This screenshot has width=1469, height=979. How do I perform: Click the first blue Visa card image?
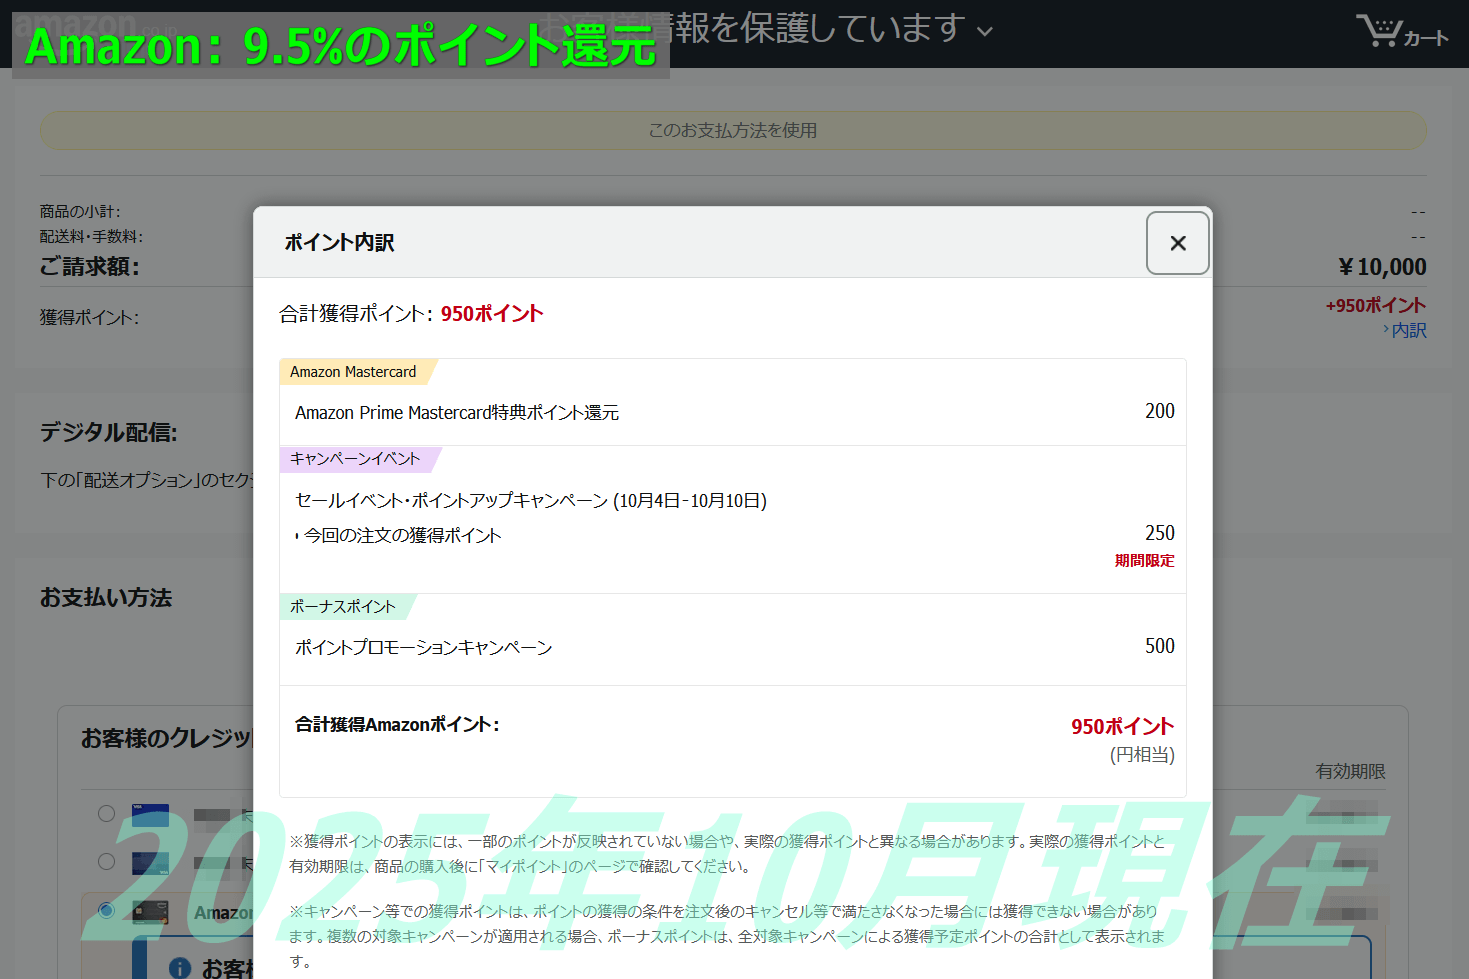tap(150, 814)
